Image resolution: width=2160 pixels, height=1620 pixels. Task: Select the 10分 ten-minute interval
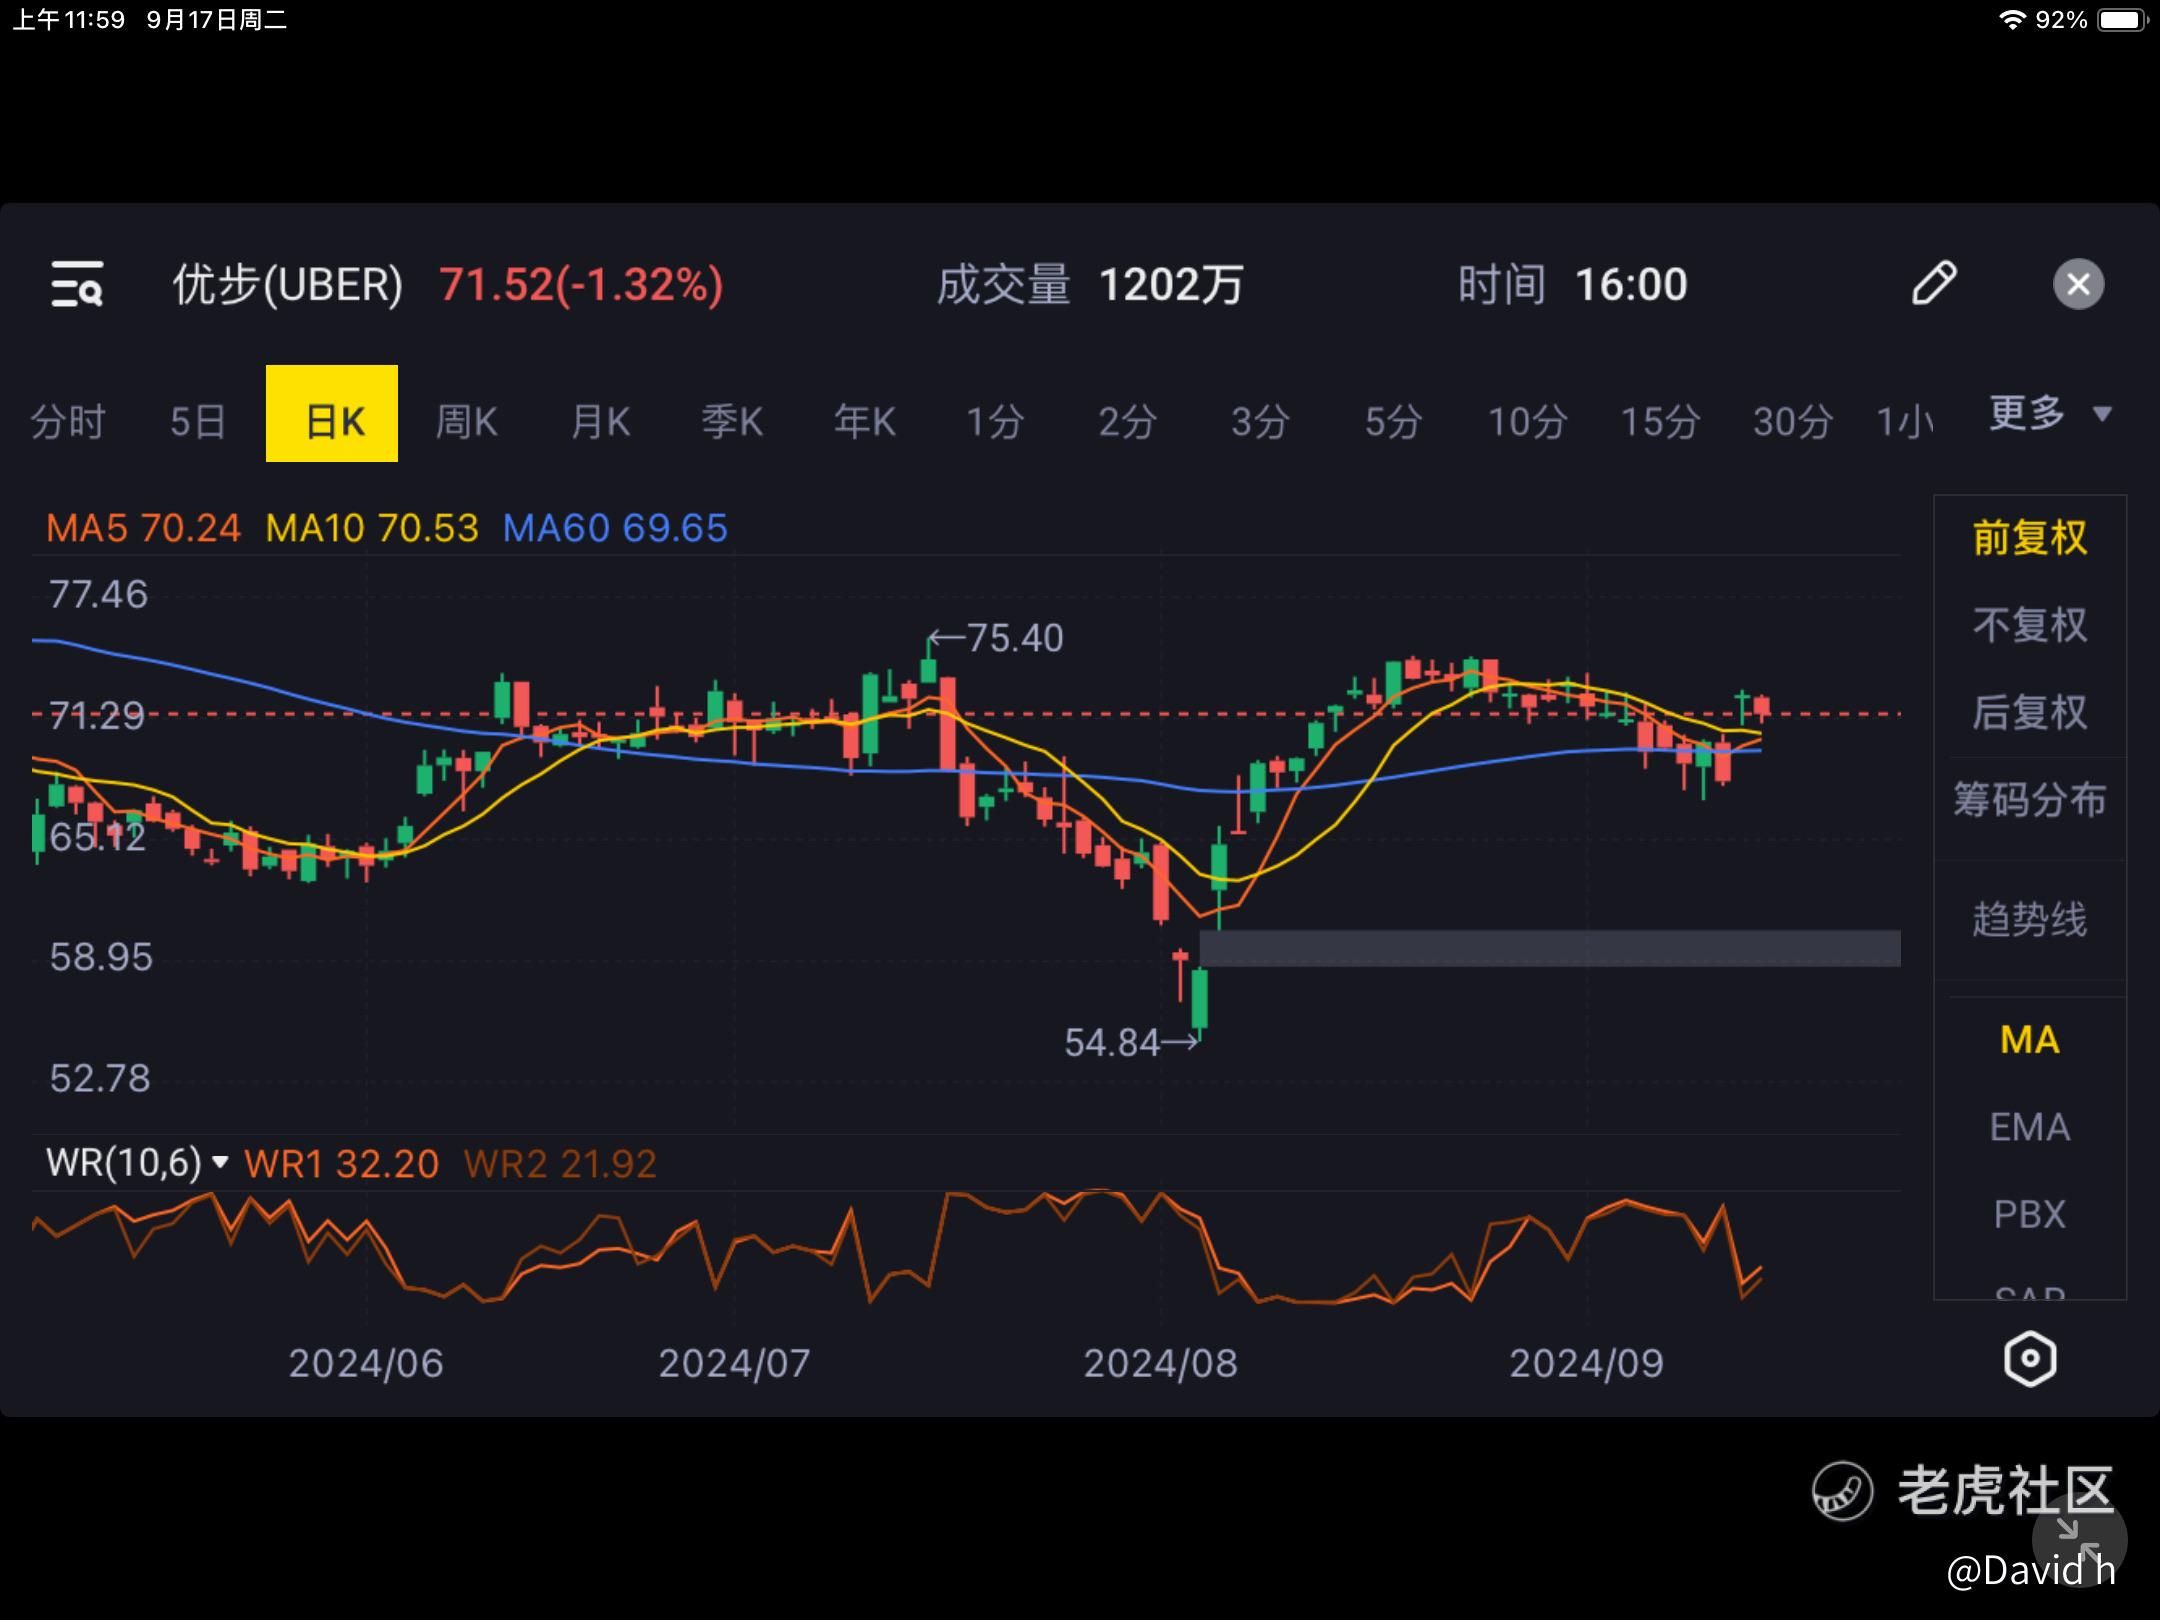click(x=1527, y=422)
